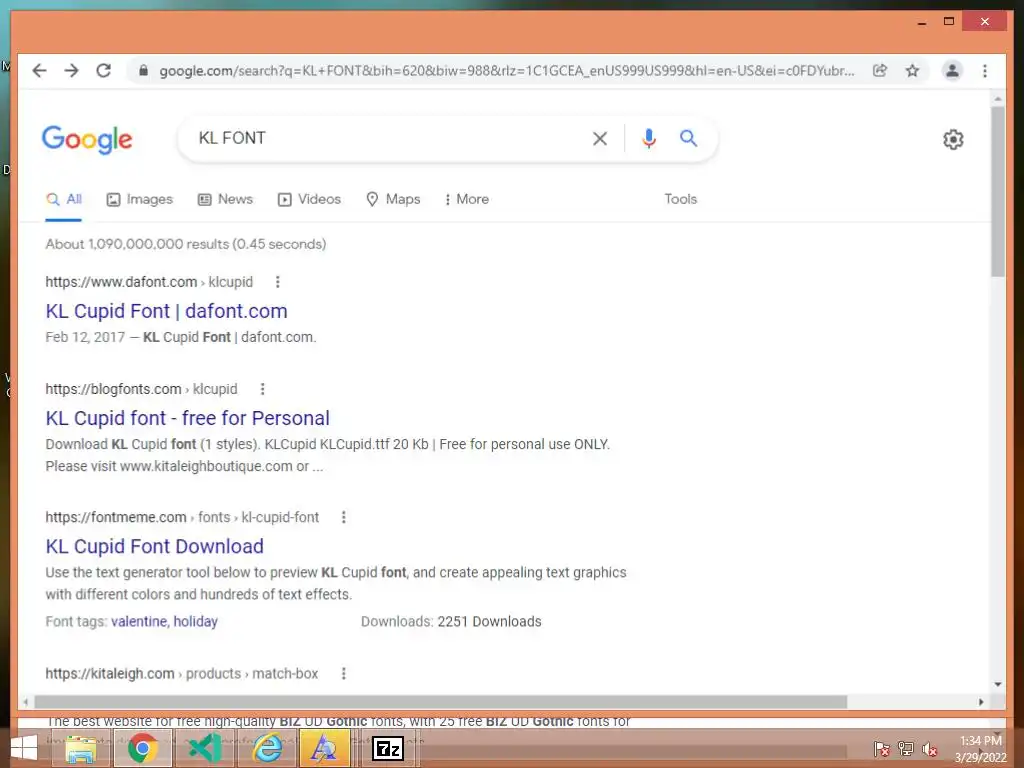Click the 2251 Downloads text
This screenshot has width=1024, height=768.
(489, 622)
